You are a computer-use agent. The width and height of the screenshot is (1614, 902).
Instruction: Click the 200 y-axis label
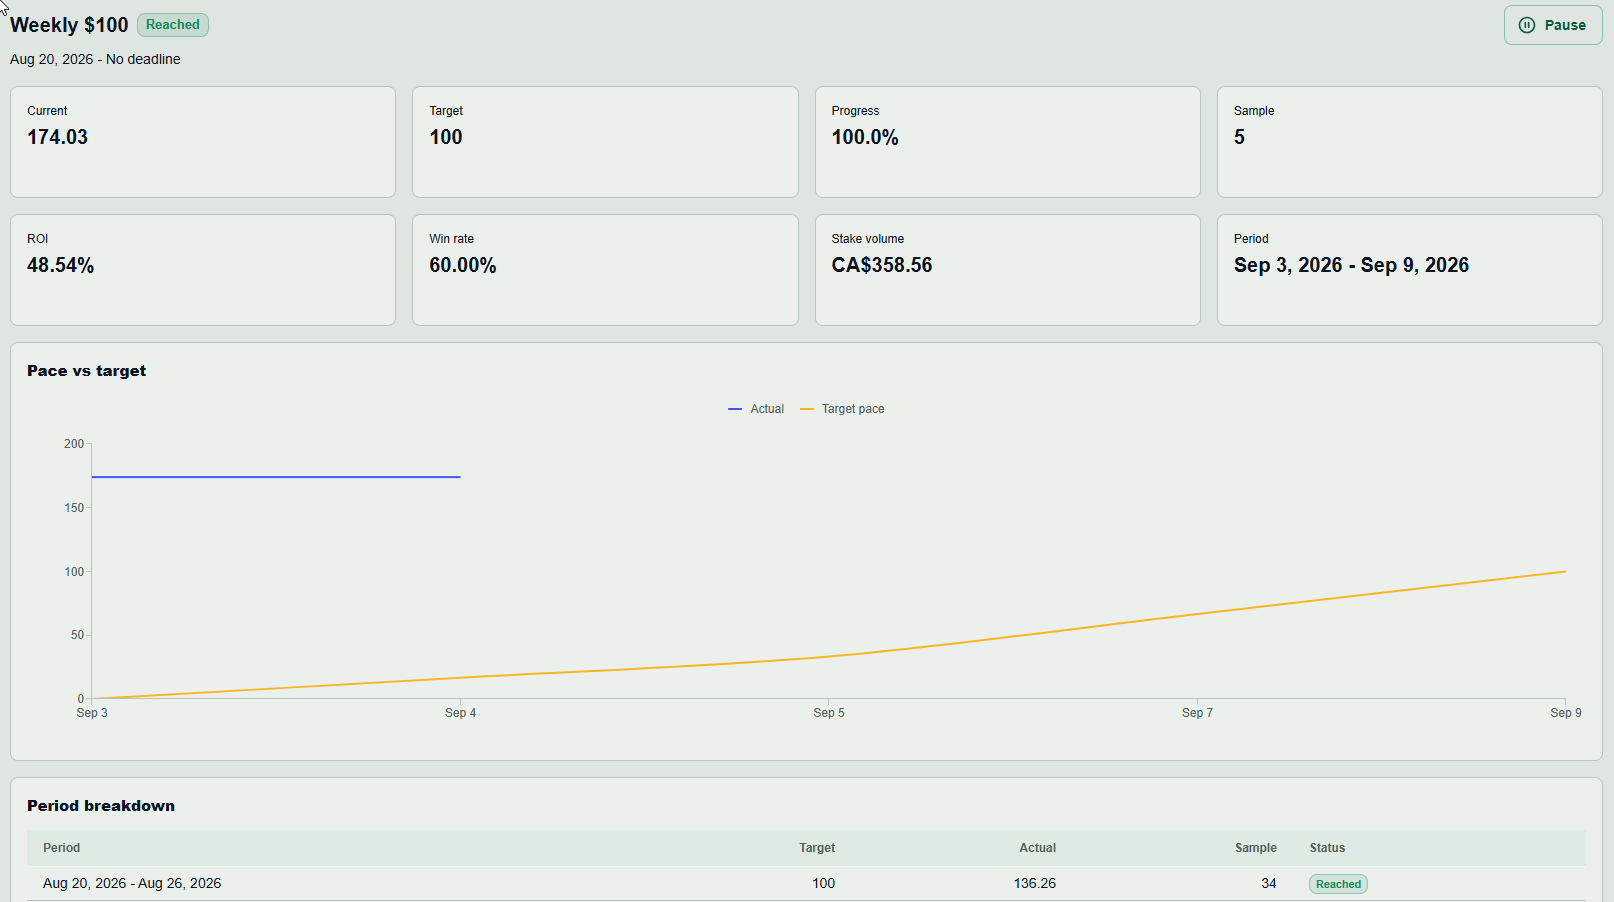pos(74,444)
